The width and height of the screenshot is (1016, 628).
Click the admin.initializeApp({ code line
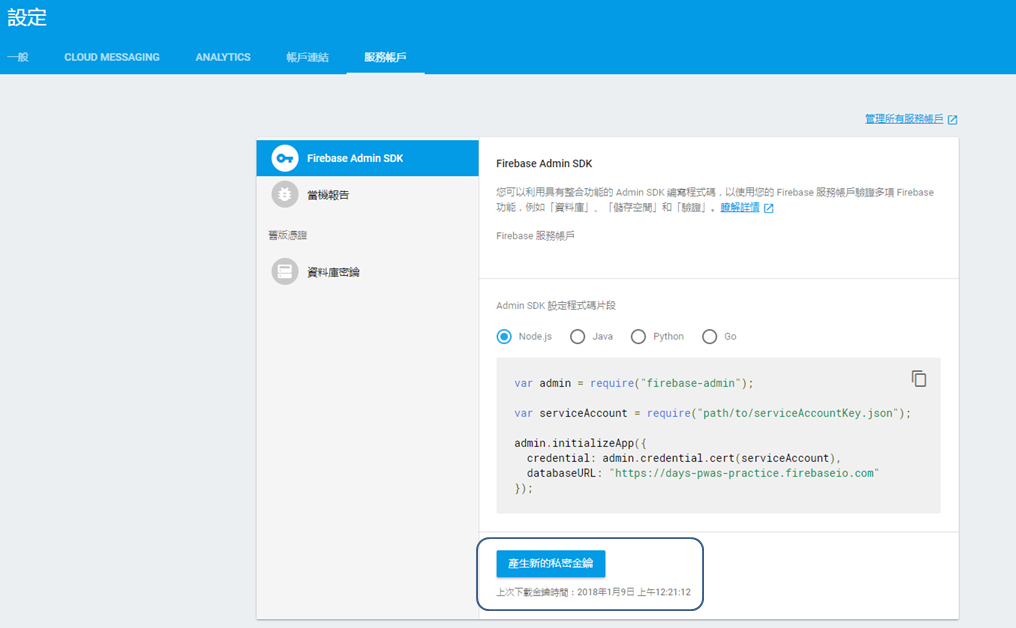pos(581,443)
